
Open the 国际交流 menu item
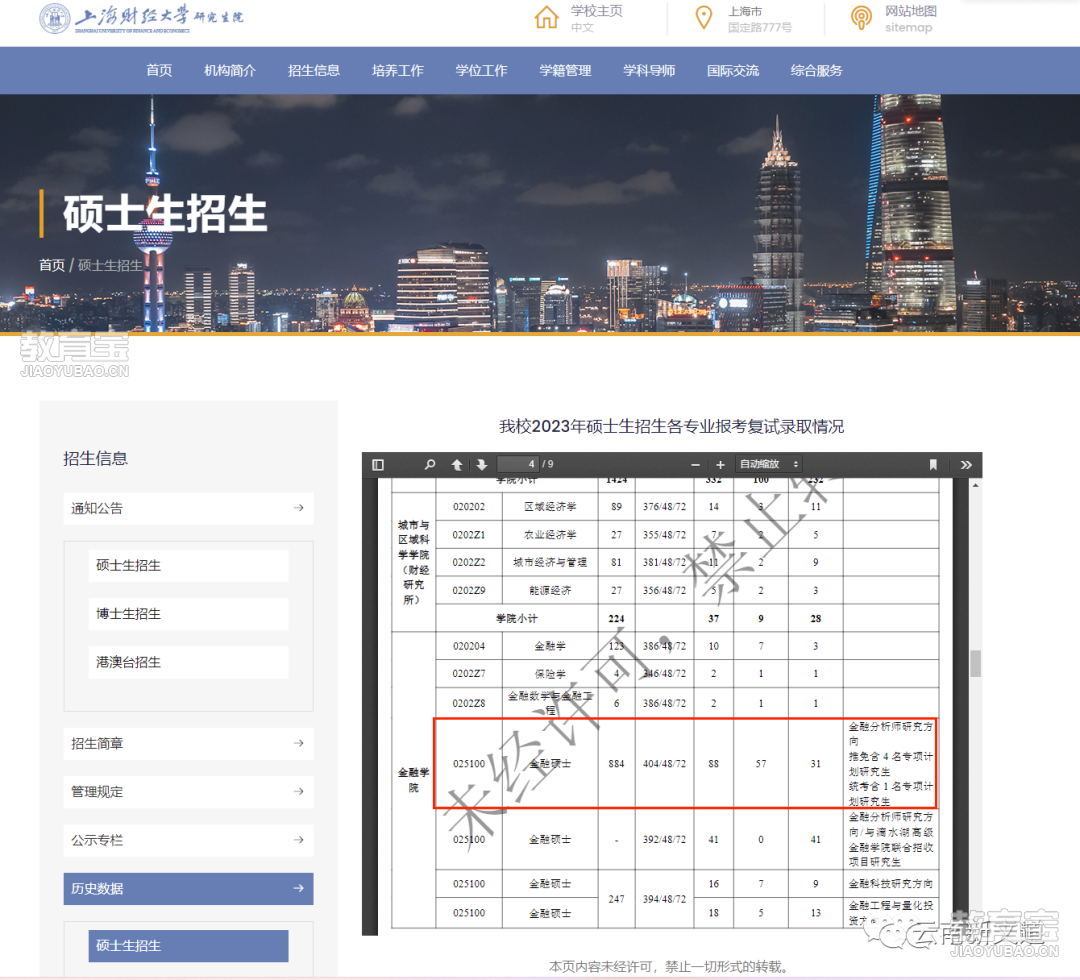tap(733, 70)
